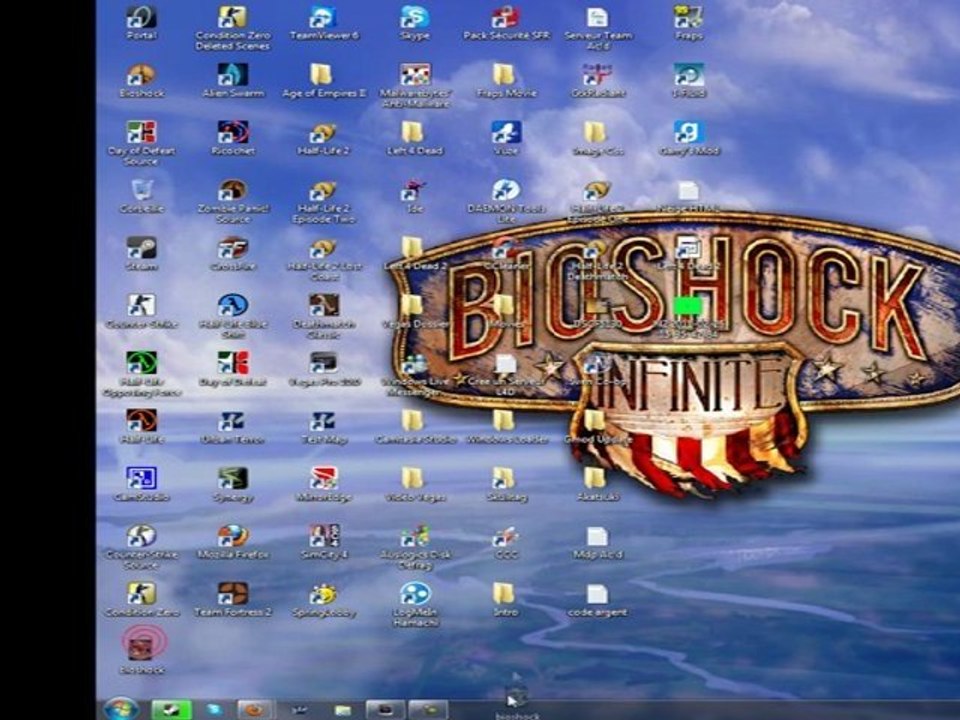The height and width of the screenshot is (720, 960).
Task: Select the Corbeille recycle bin icon
Action: click(x=141, y=196)
